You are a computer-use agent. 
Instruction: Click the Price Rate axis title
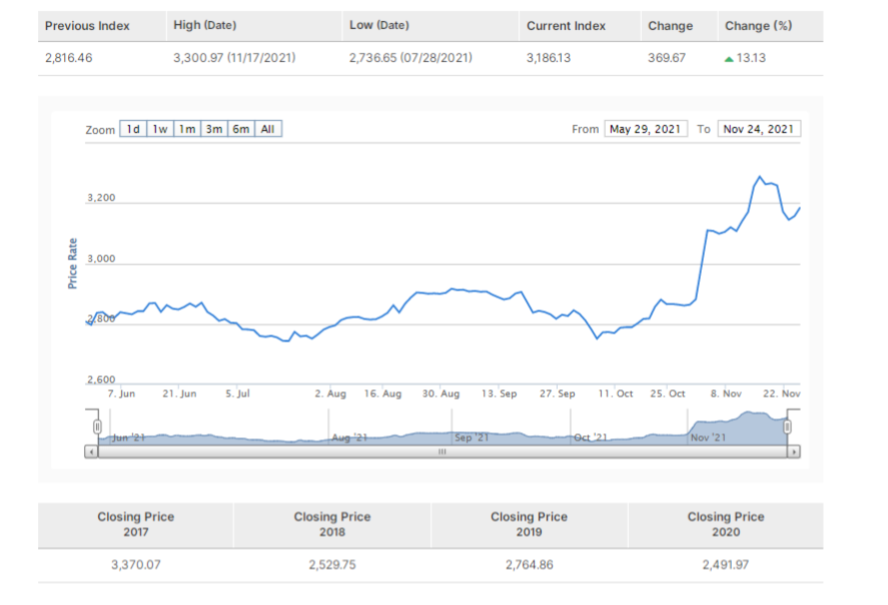72,263
